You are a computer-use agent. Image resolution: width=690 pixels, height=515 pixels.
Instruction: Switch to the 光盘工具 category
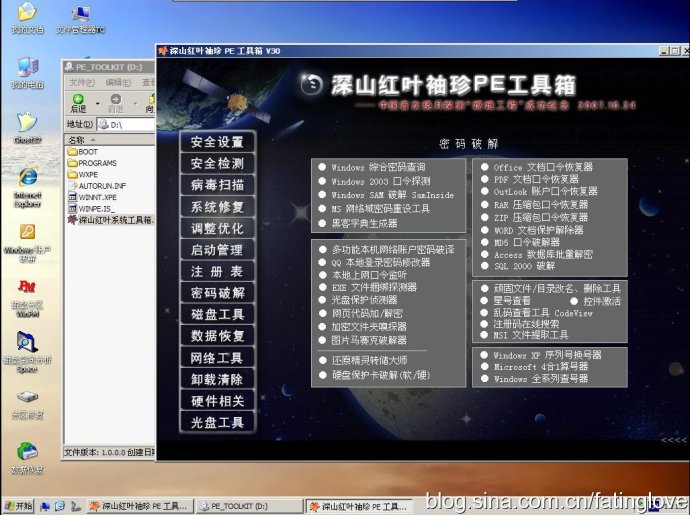(x=217, y=423)
